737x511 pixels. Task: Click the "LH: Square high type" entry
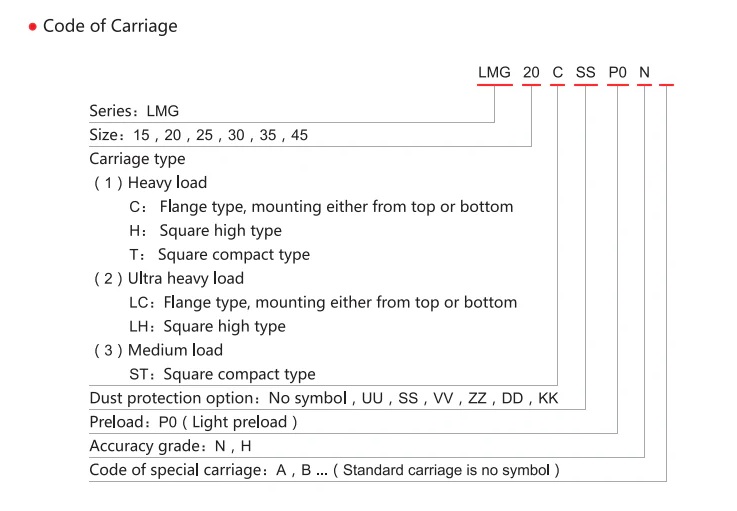pyautogui.click(x=207, y=327)
